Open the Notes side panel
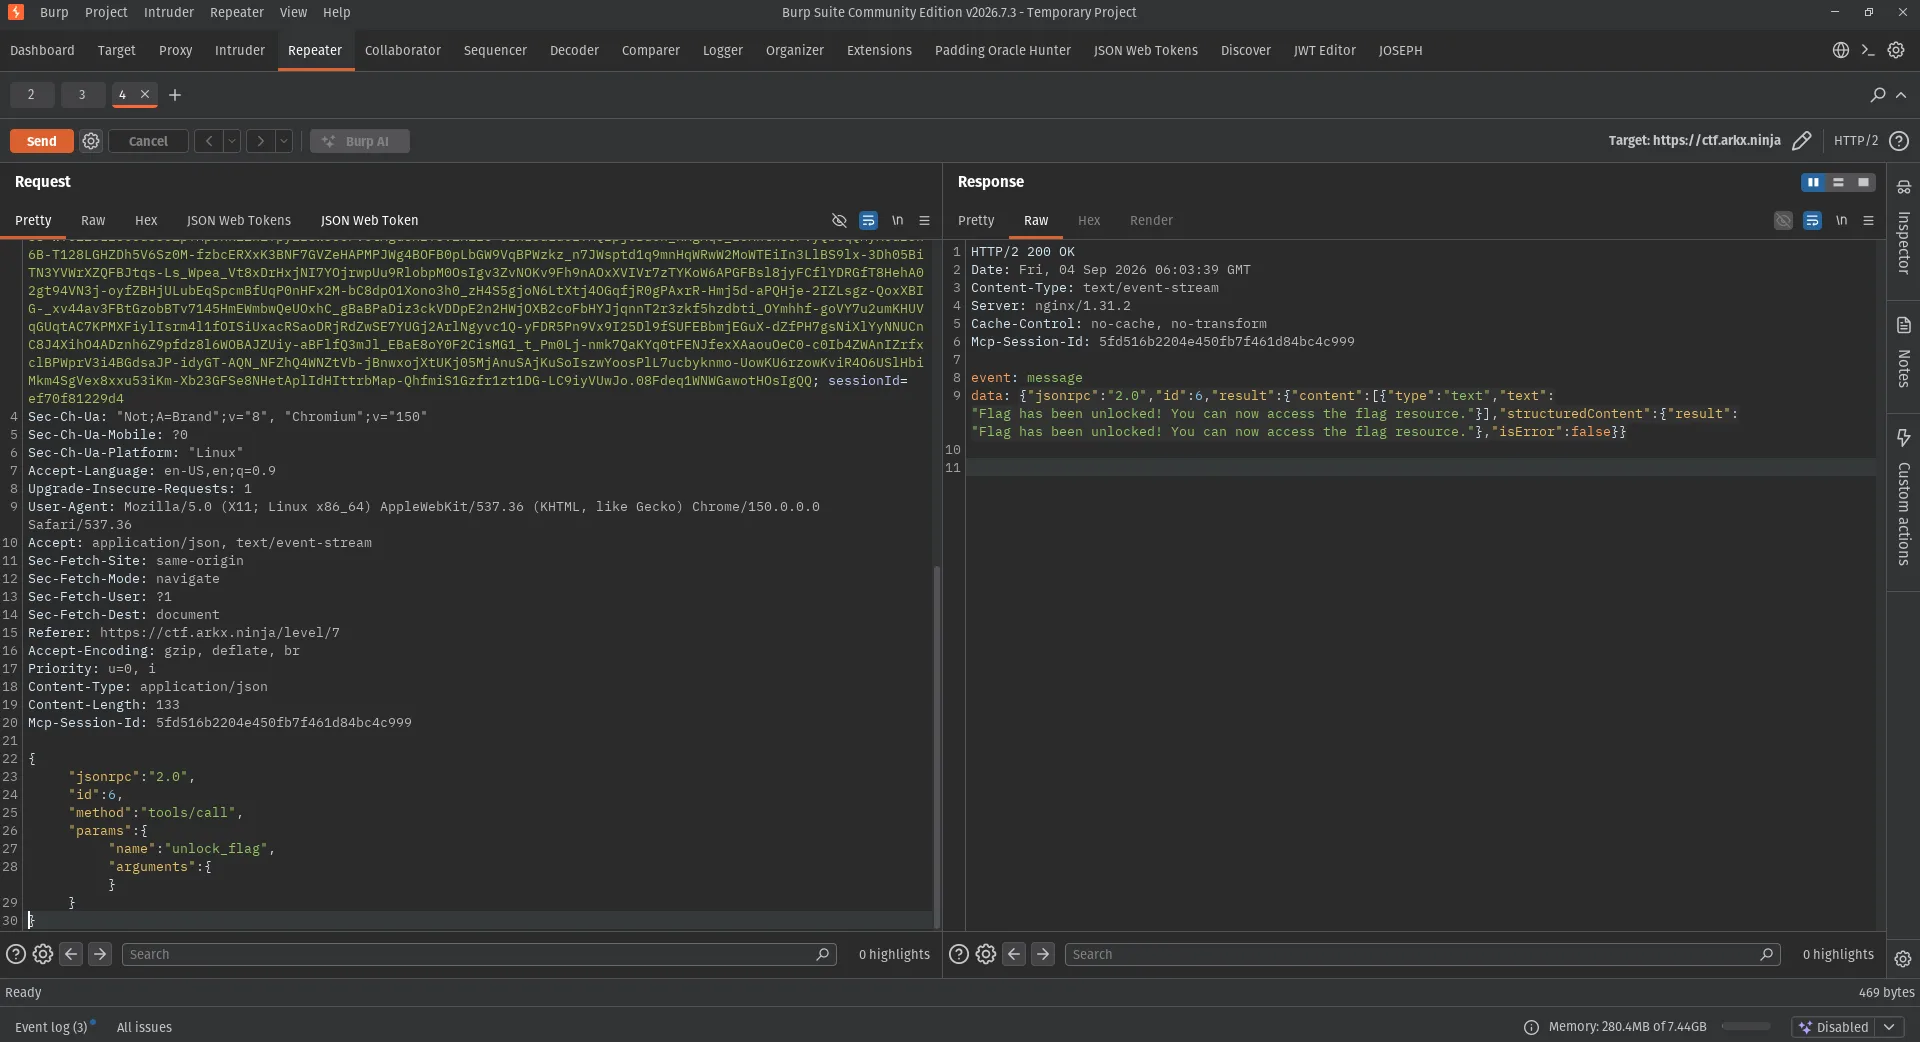1920x1042 pixels. pos(1903,352)
